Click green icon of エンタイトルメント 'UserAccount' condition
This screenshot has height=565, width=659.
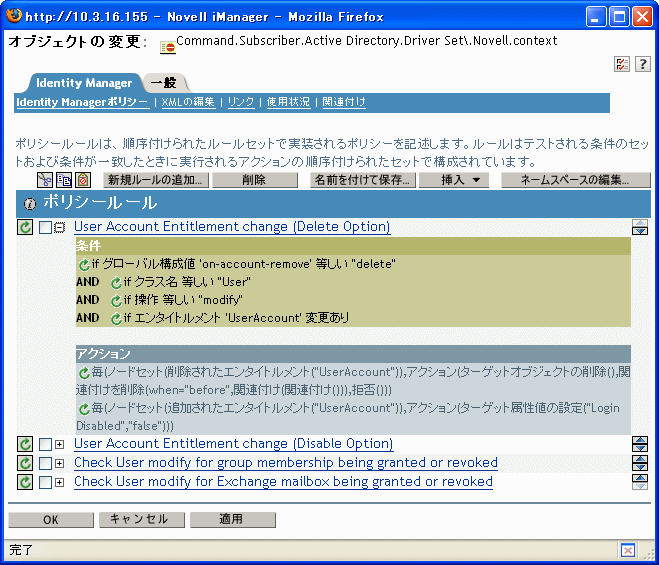coord(116,319)
